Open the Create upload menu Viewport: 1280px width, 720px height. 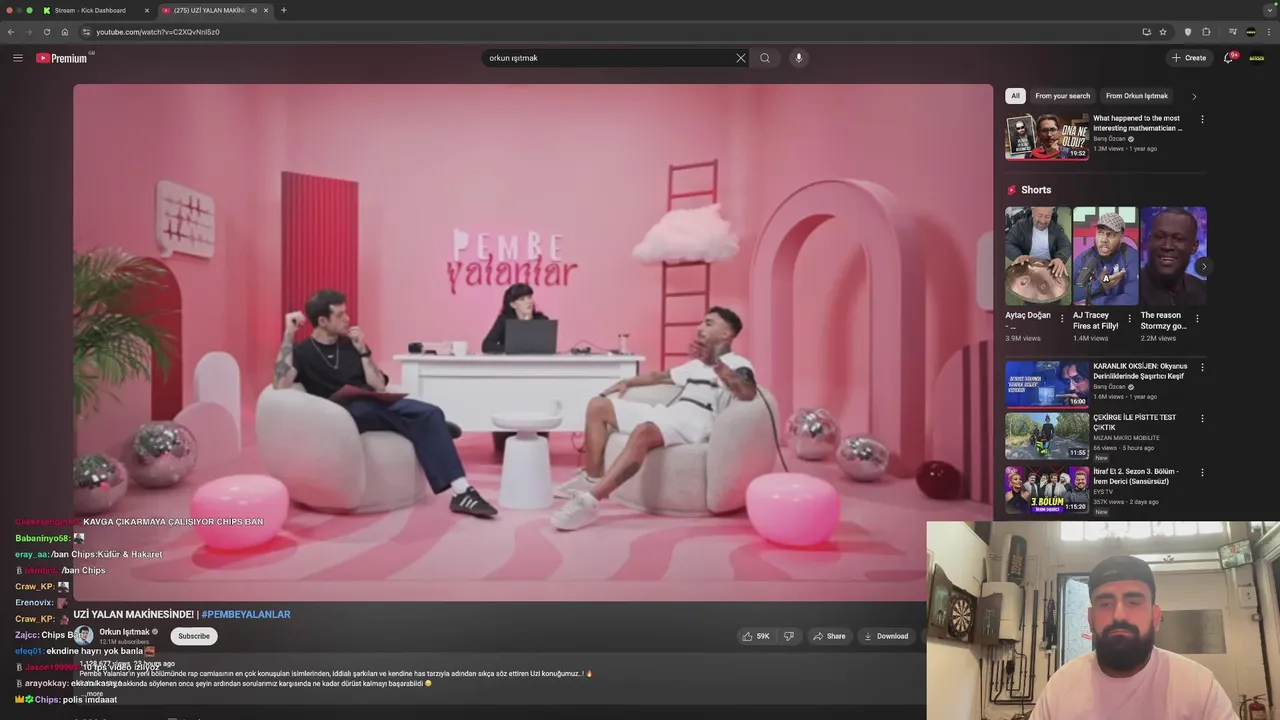[1189, 58]
